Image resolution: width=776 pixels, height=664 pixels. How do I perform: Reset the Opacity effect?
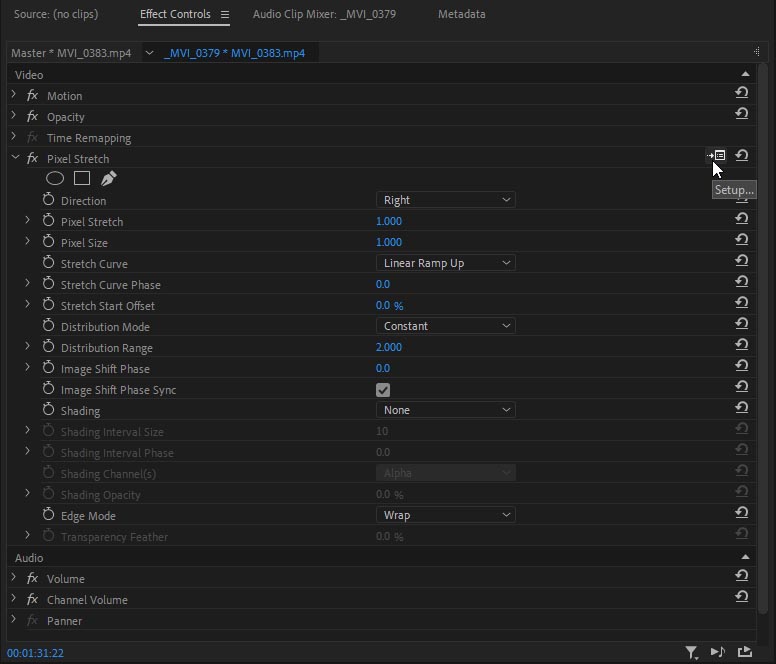741,113
